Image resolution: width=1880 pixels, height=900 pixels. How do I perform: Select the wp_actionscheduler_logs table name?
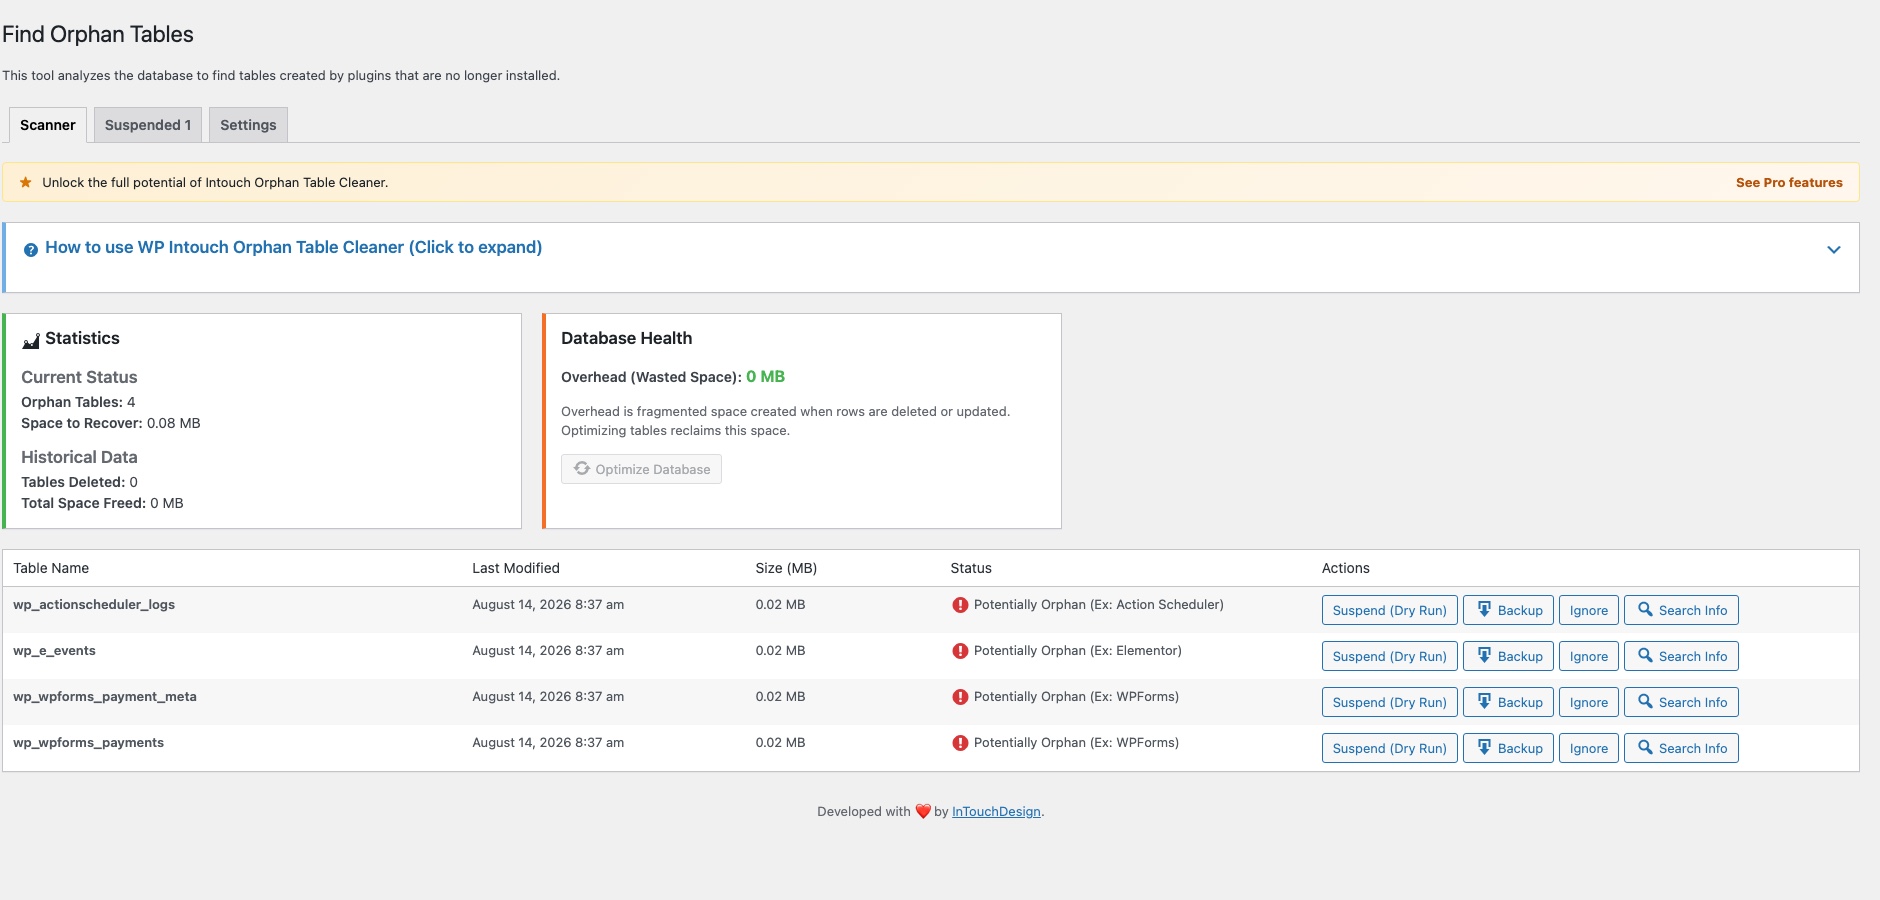coord(94,604)
